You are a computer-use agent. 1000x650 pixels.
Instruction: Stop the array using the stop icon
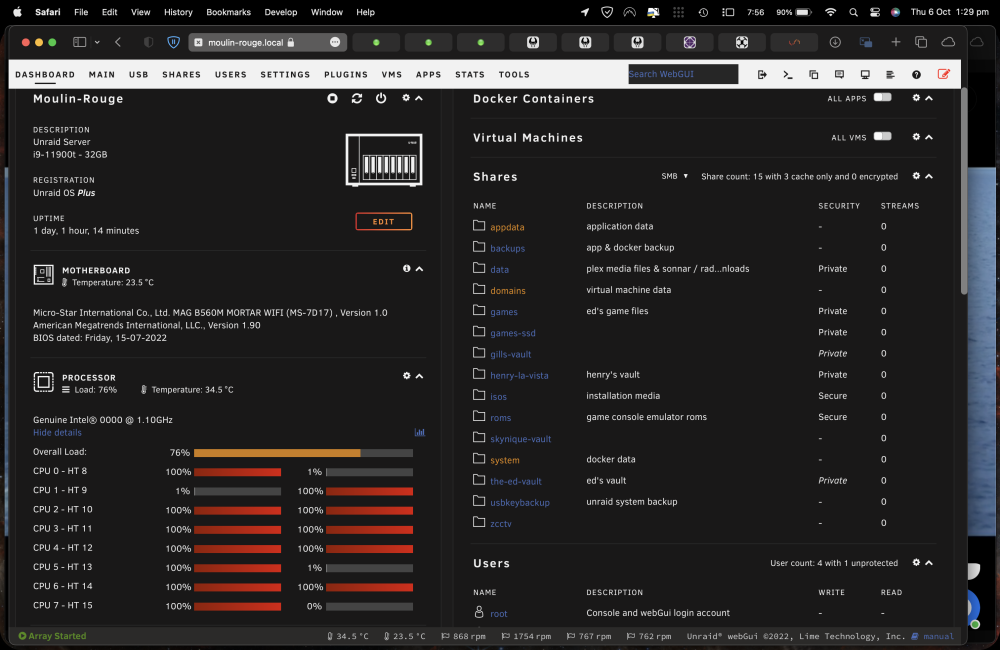point(332,98)
